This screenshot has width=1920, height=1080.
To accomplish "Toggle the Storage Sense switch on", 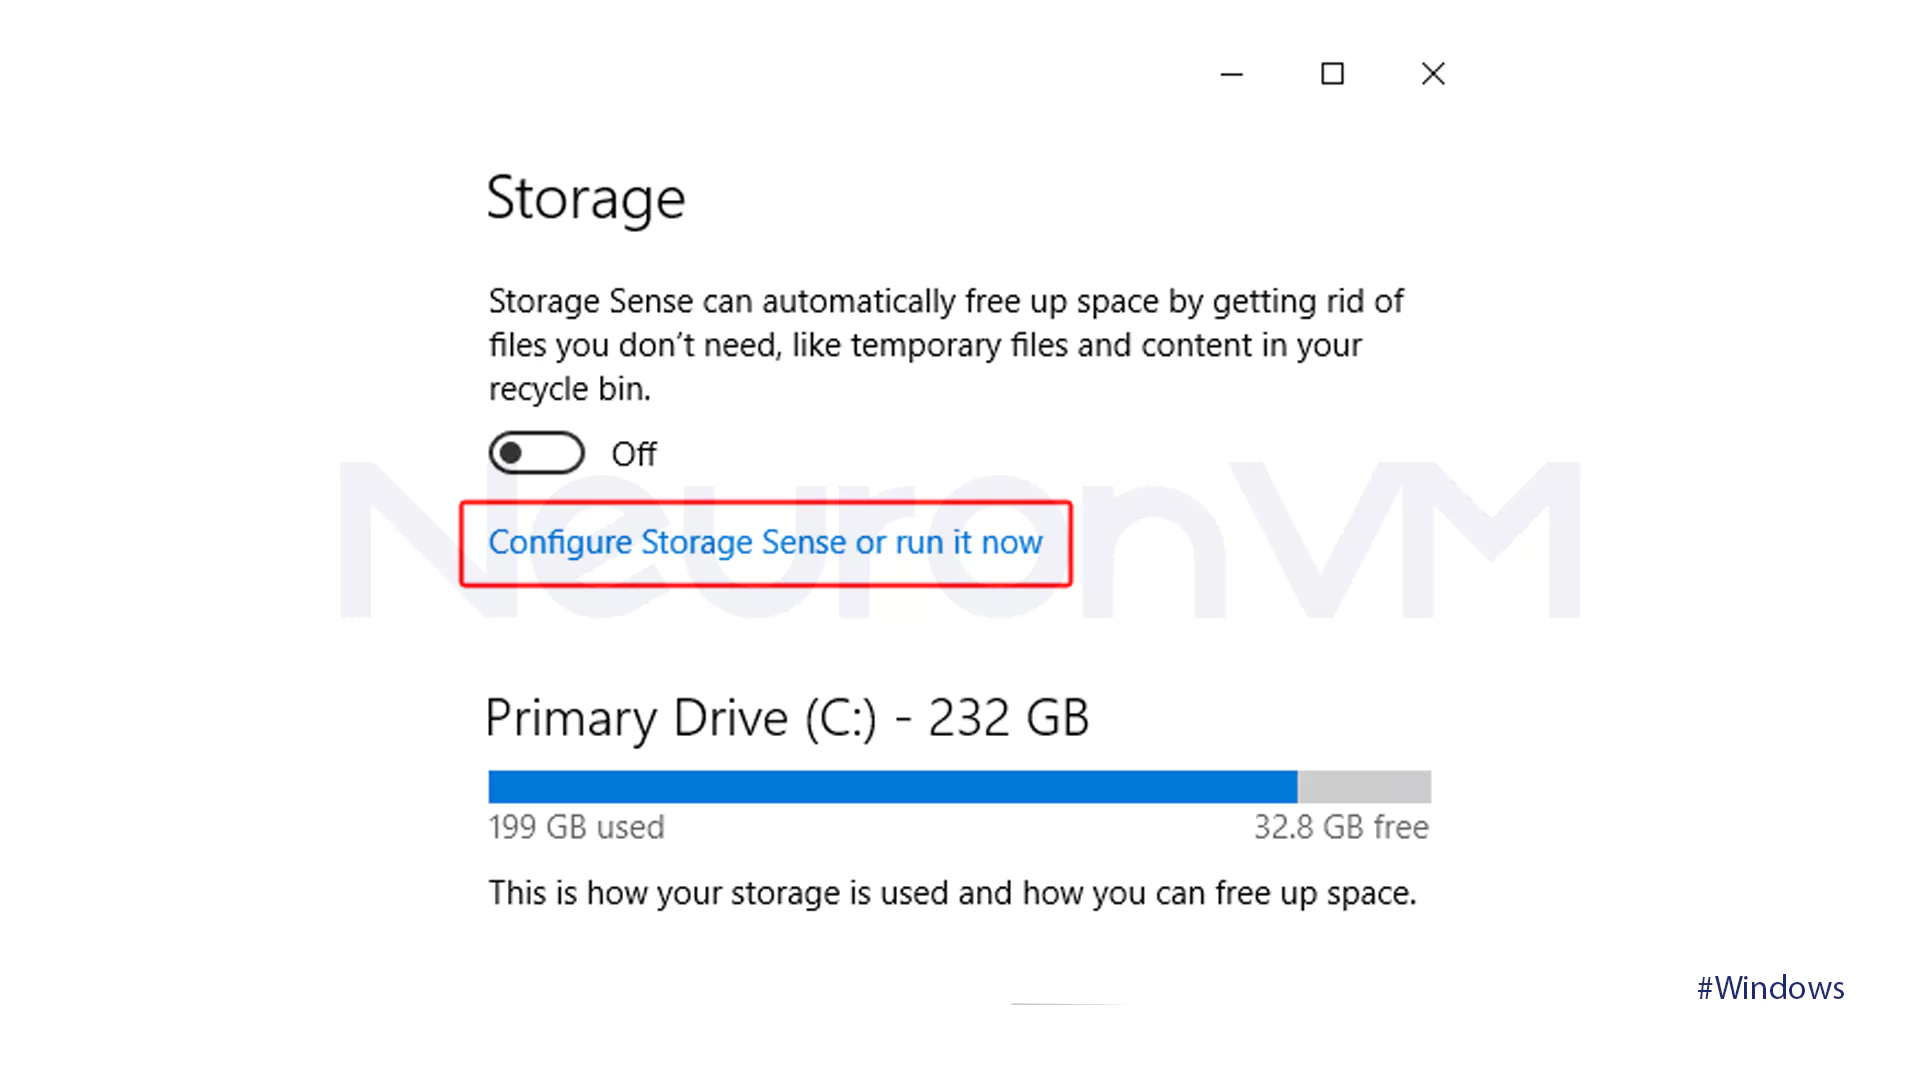I will click(x=537, y=453).
